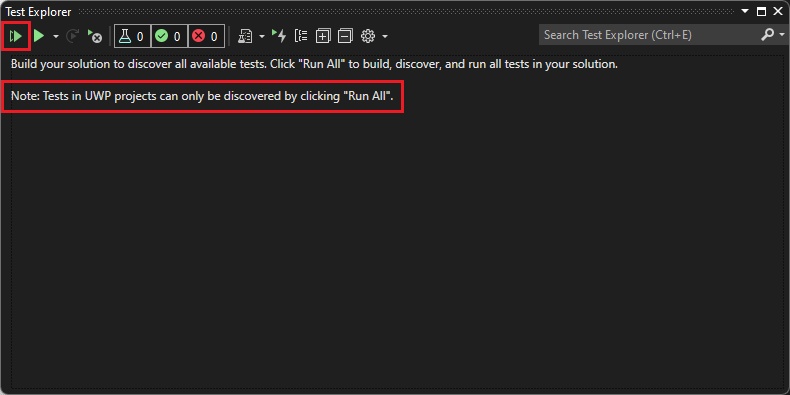Viewport: 790px width, 395px height.
Task: Open the Test Explorer window position menu
Action: coord(746,11)
